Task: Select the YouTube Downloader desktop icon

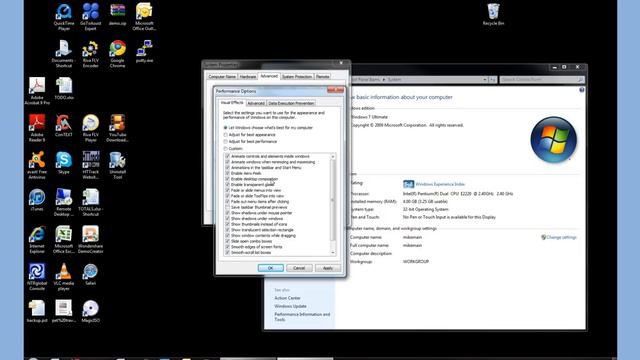Action: 118,128
